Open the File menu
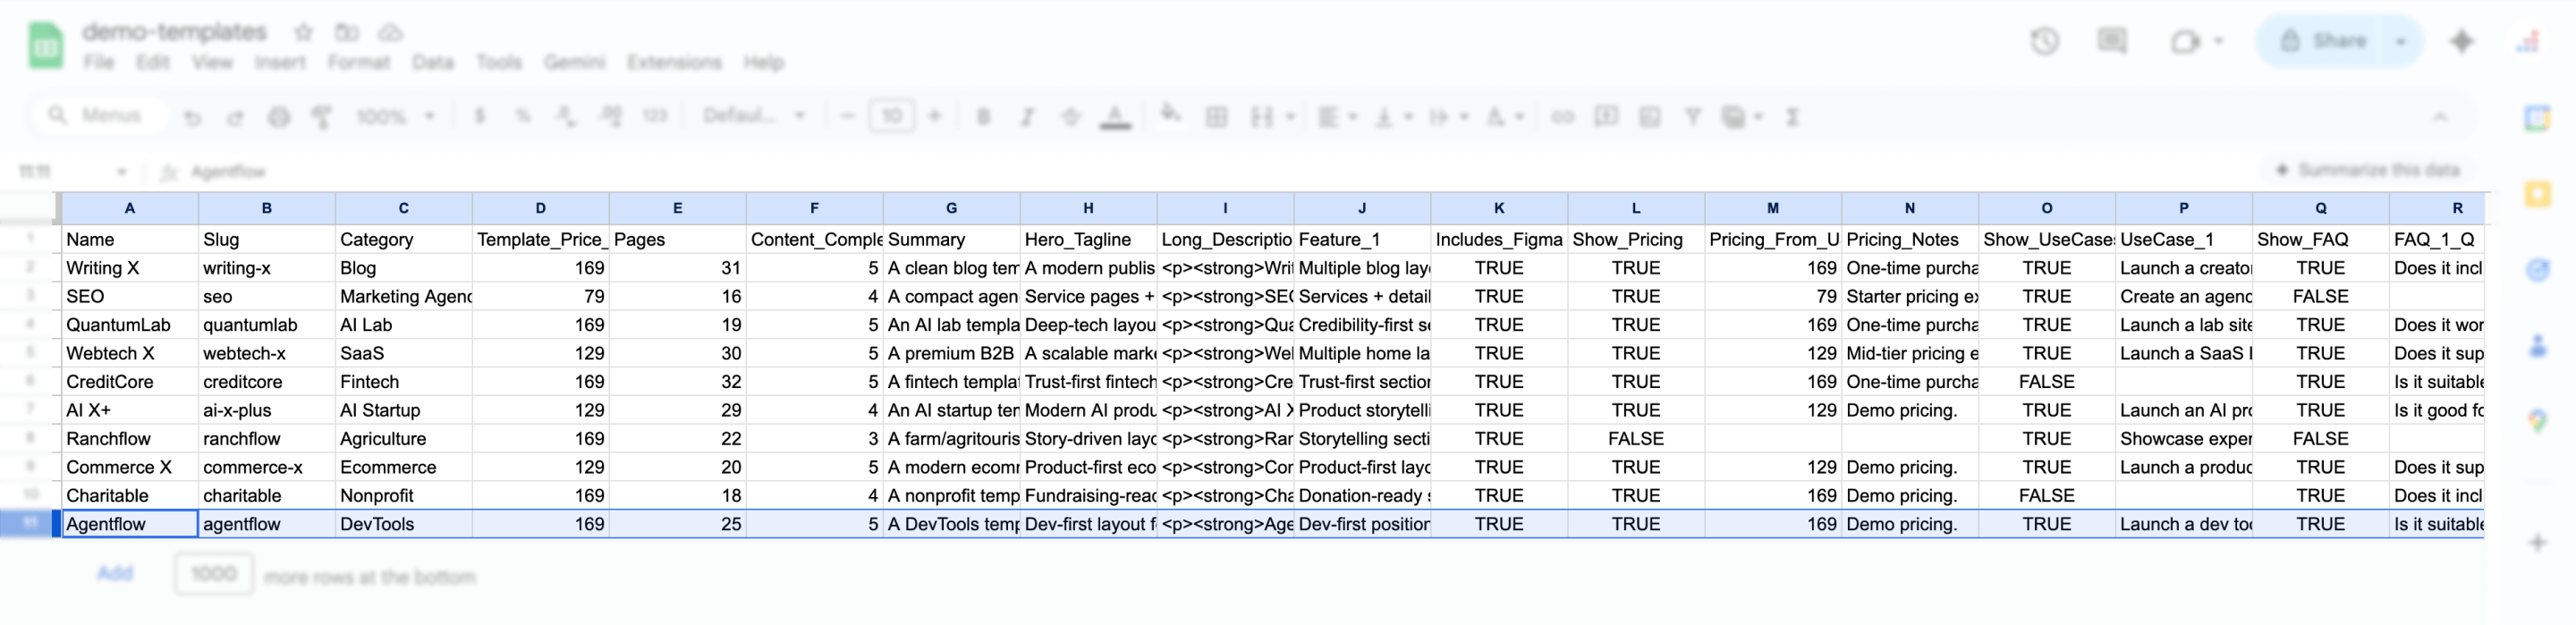The height and width of the screenshot is (625, 2576). [x=99, y=62]
